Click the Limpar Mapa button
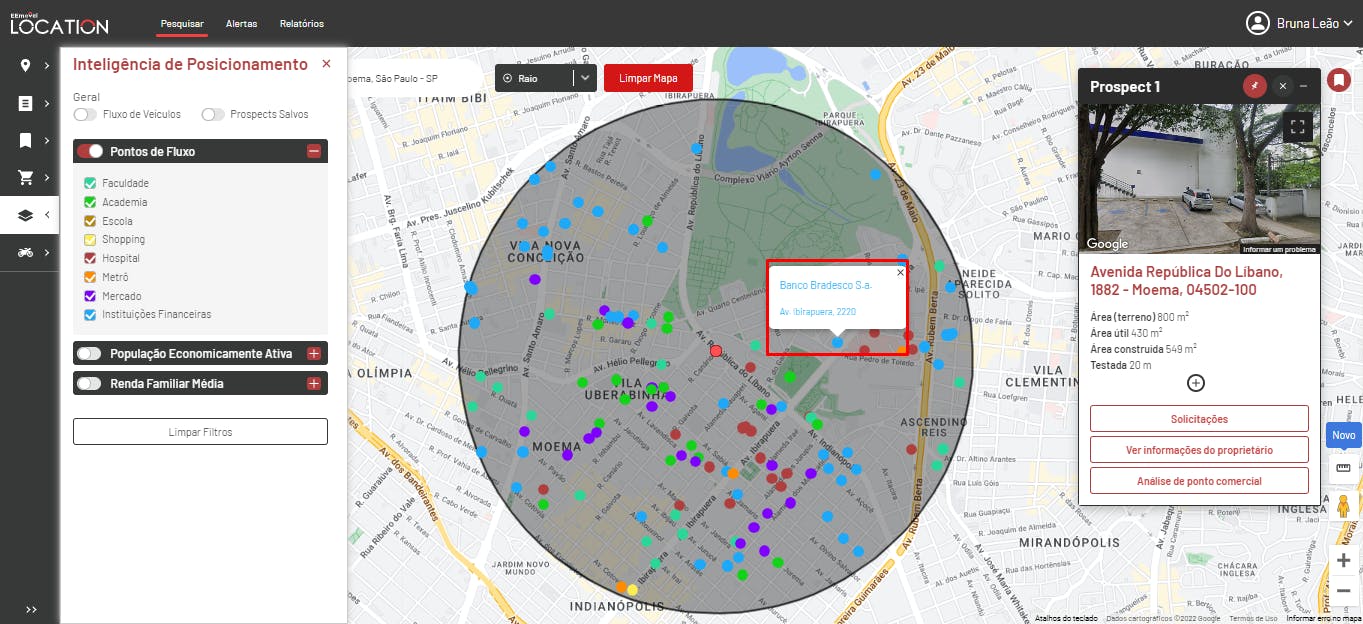 coord(649,78)
